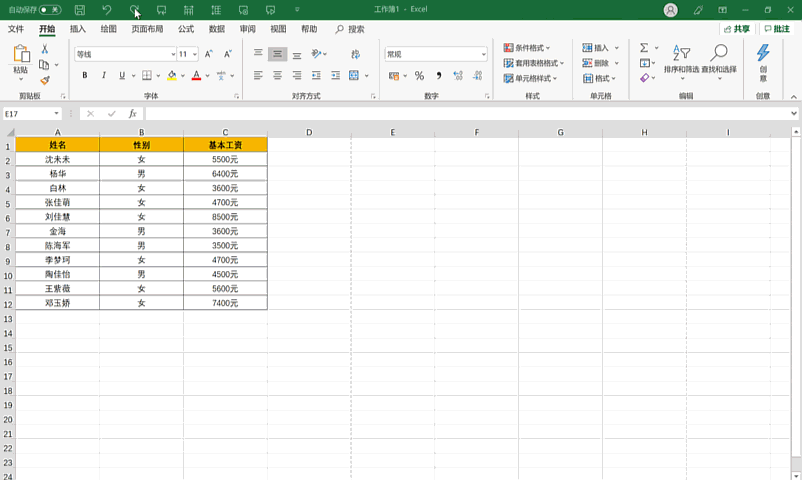802x480 pixels.
Task: Switch to the Review tab
Action: 248,29
